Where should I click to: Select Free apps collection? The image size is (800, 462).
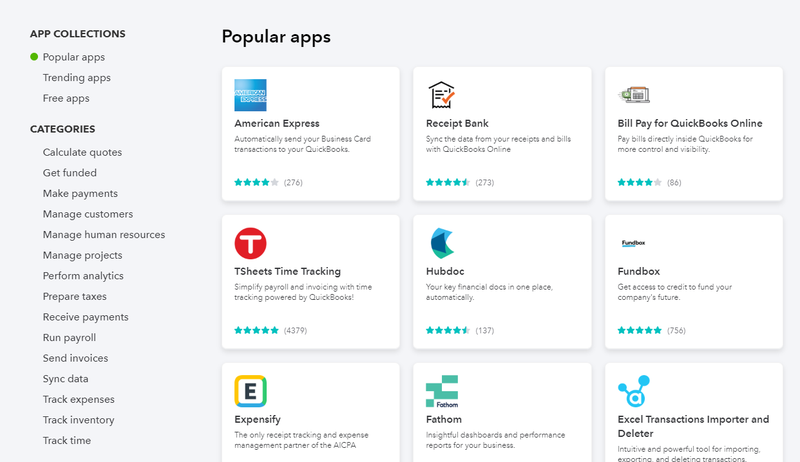tap(66, 98)
